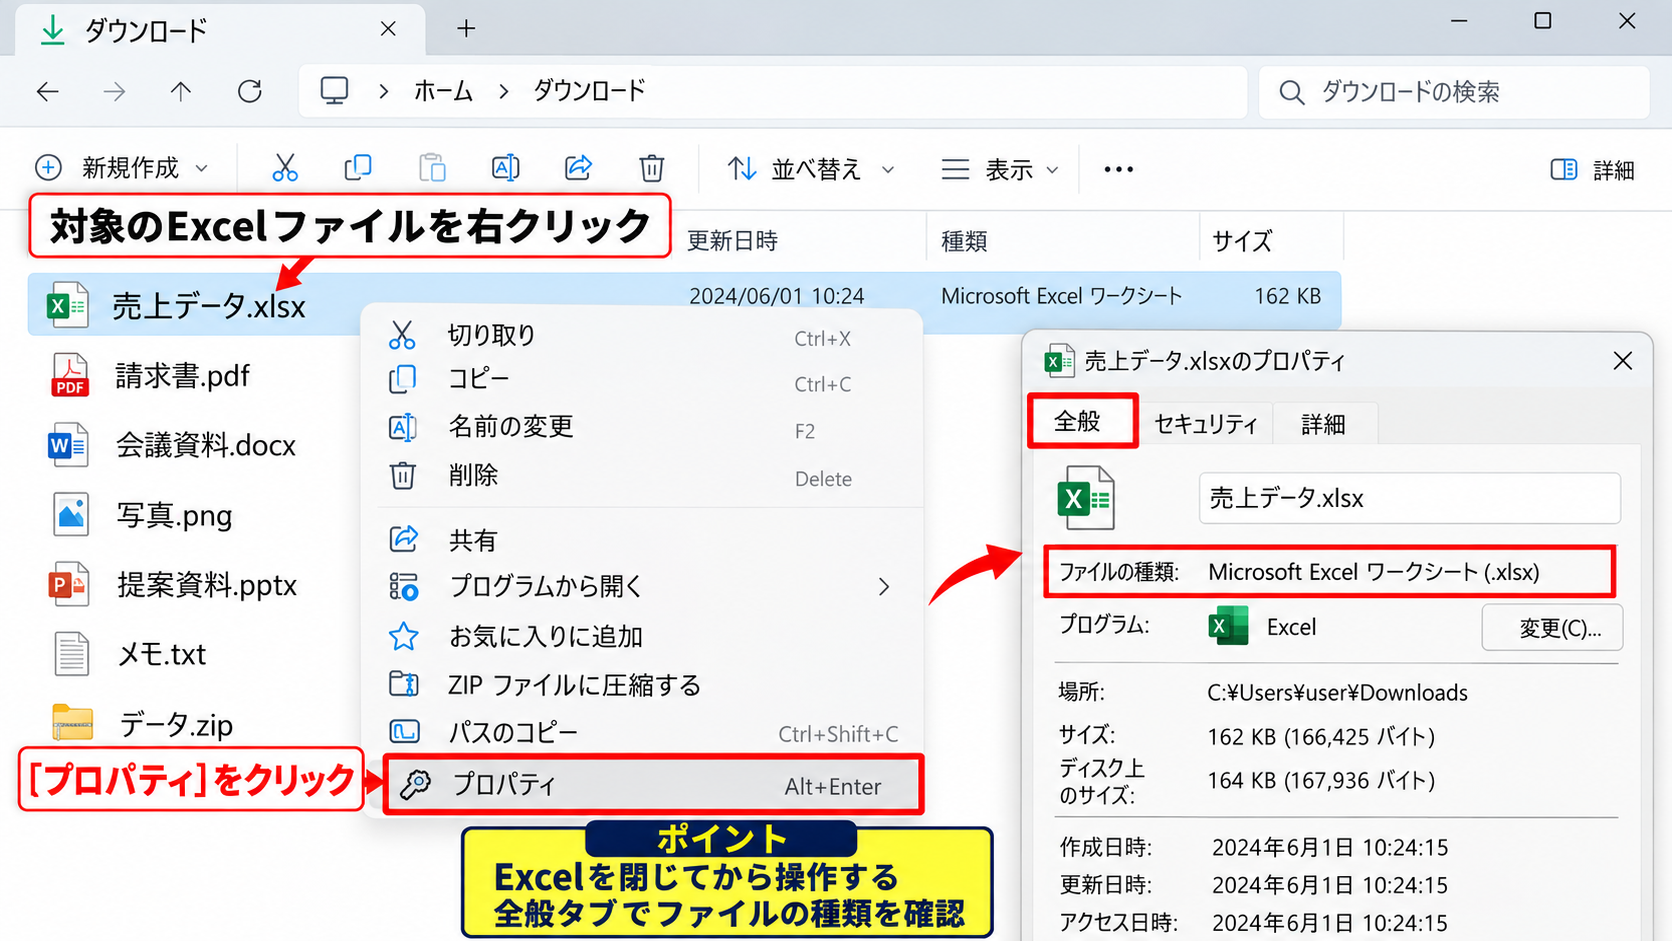Image resolution: width=1672 pixels, height=941 pixels.
Task: Close the 売上データ.xlsx properties dialog
Action: [x=1623, y=361]
